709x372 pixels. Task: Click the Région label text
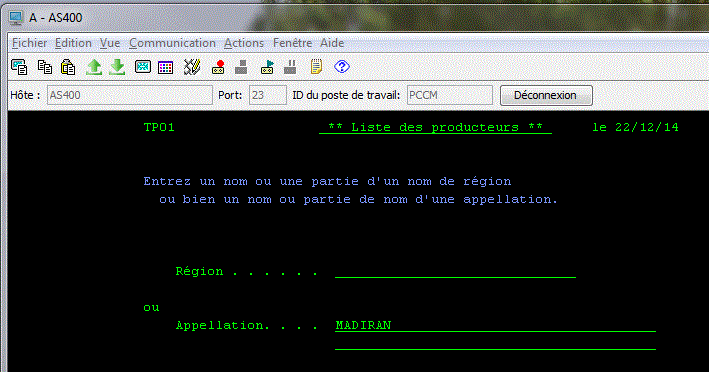[199, 271]
